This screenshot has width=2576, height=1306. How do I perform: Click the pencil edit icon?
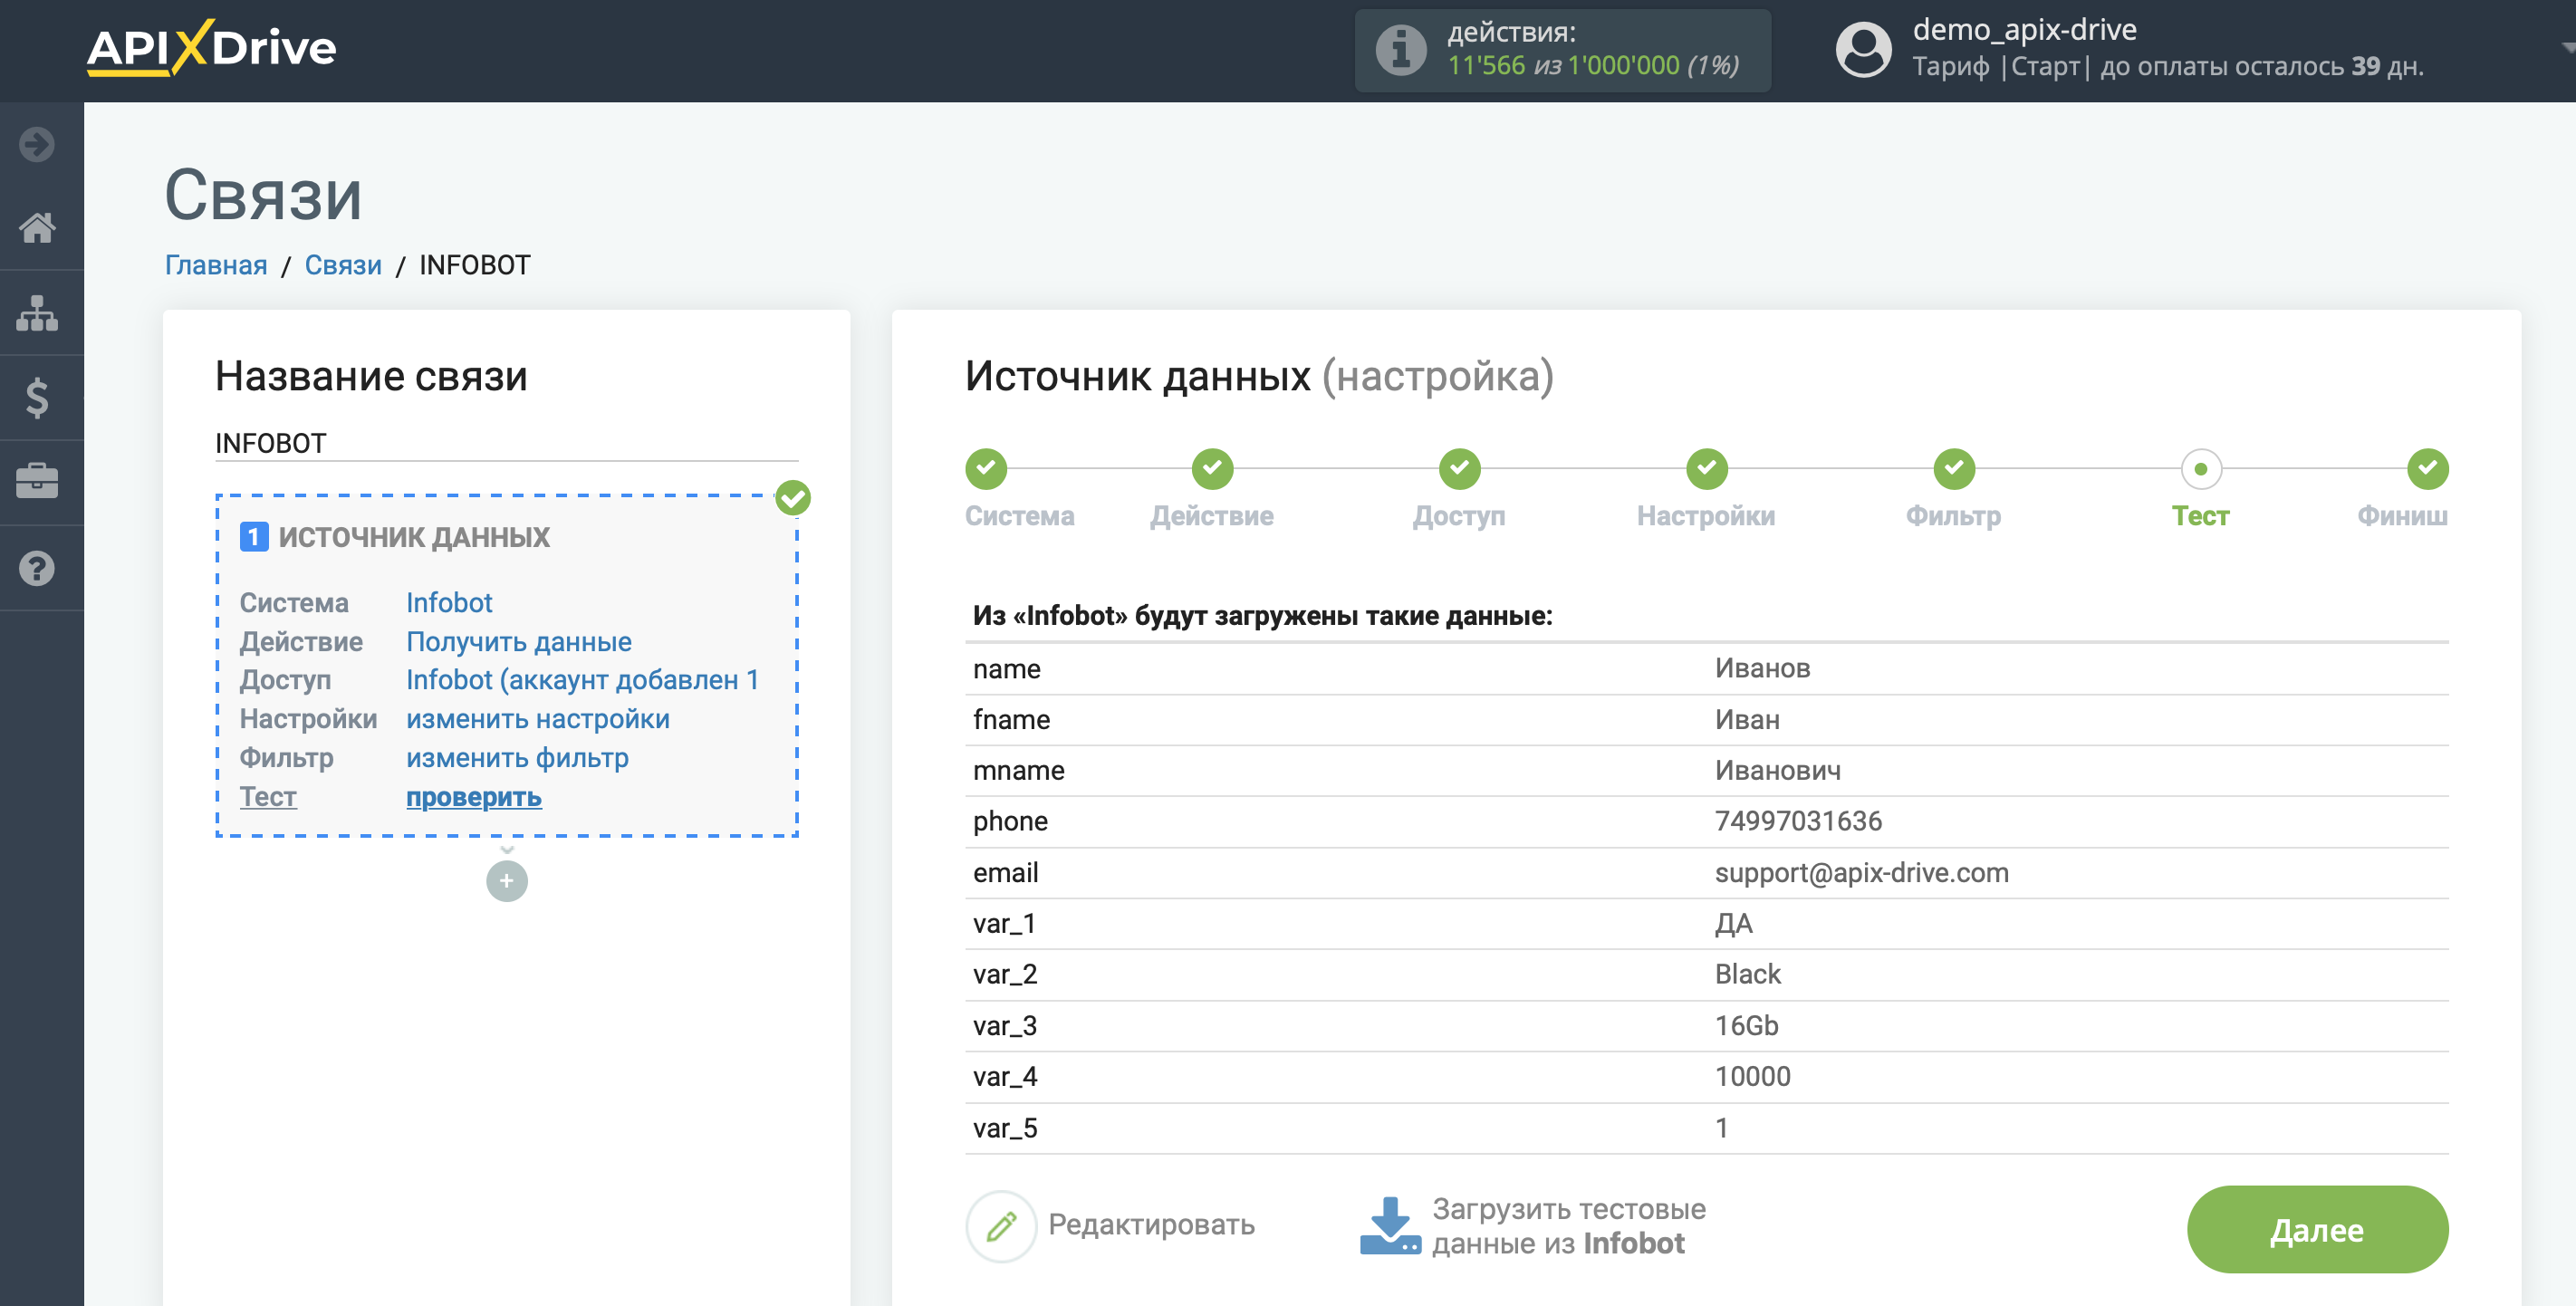1001,1226
